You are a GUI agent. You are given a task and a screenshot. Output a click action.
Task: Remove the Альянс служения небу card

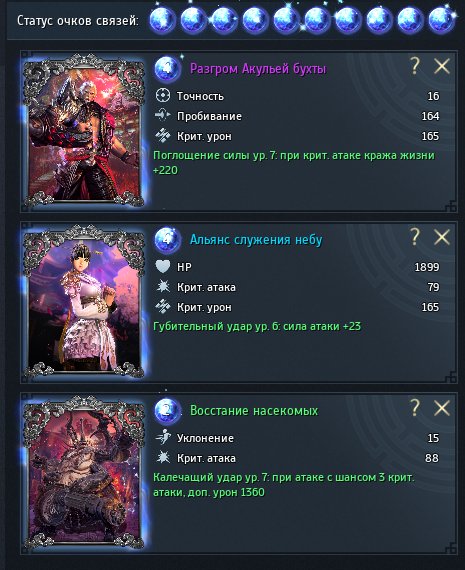coord(442,237)
